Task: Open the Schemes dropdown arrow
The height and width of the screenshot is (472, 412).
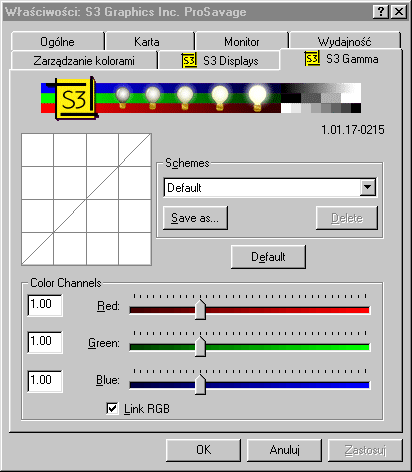Action: (x=368, y=187)
